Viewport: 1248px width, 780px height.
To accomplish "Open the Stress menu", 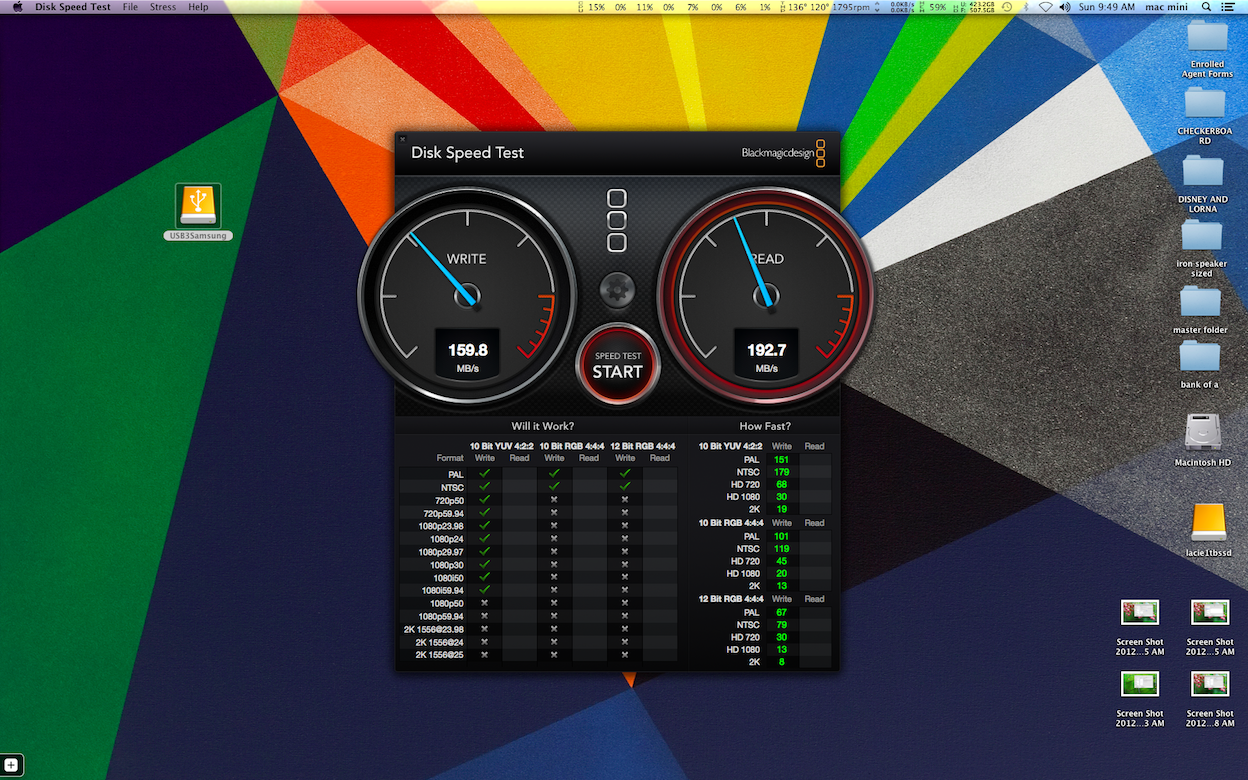I will click(x=163, y=7).
